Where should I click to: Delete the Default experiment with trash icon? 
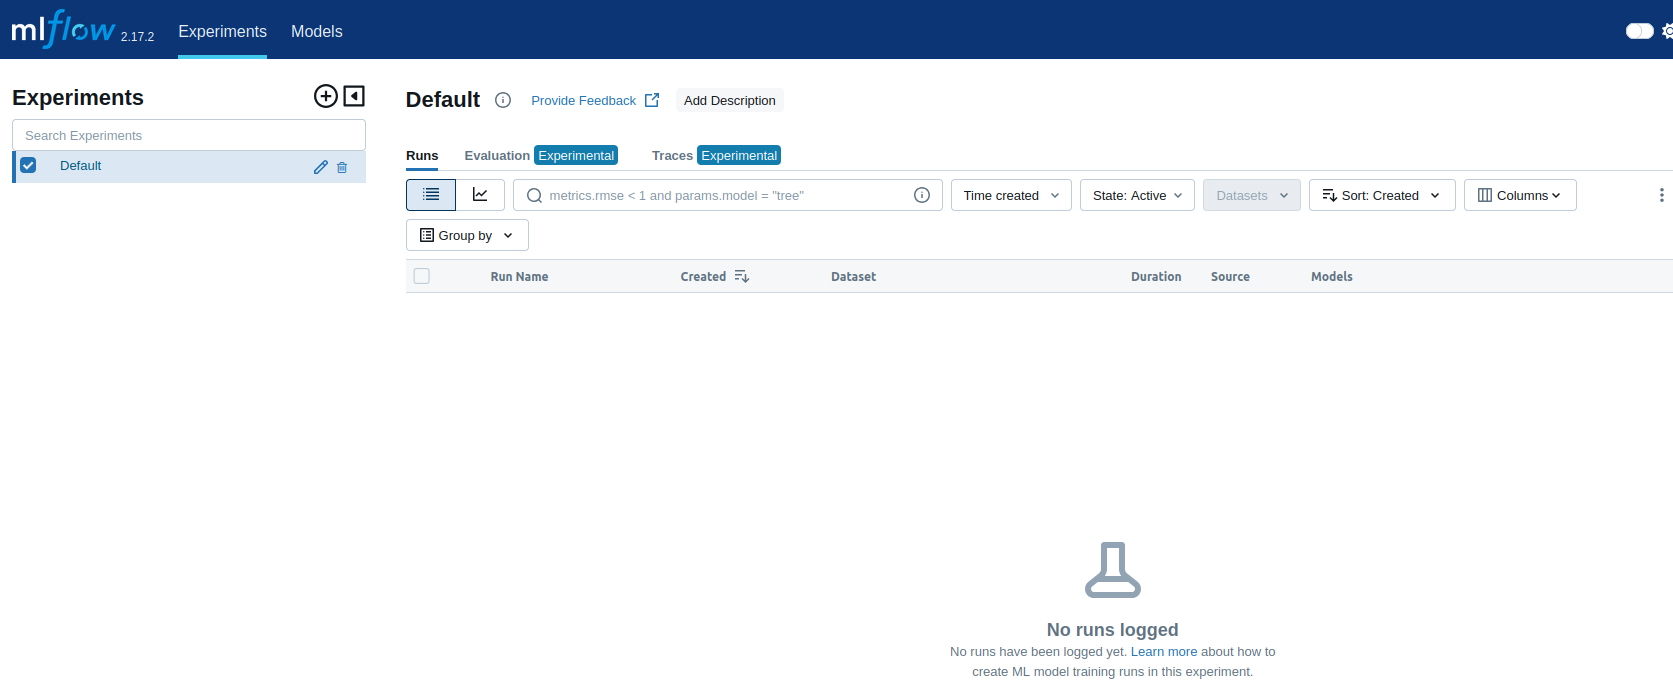pos(342,167)
